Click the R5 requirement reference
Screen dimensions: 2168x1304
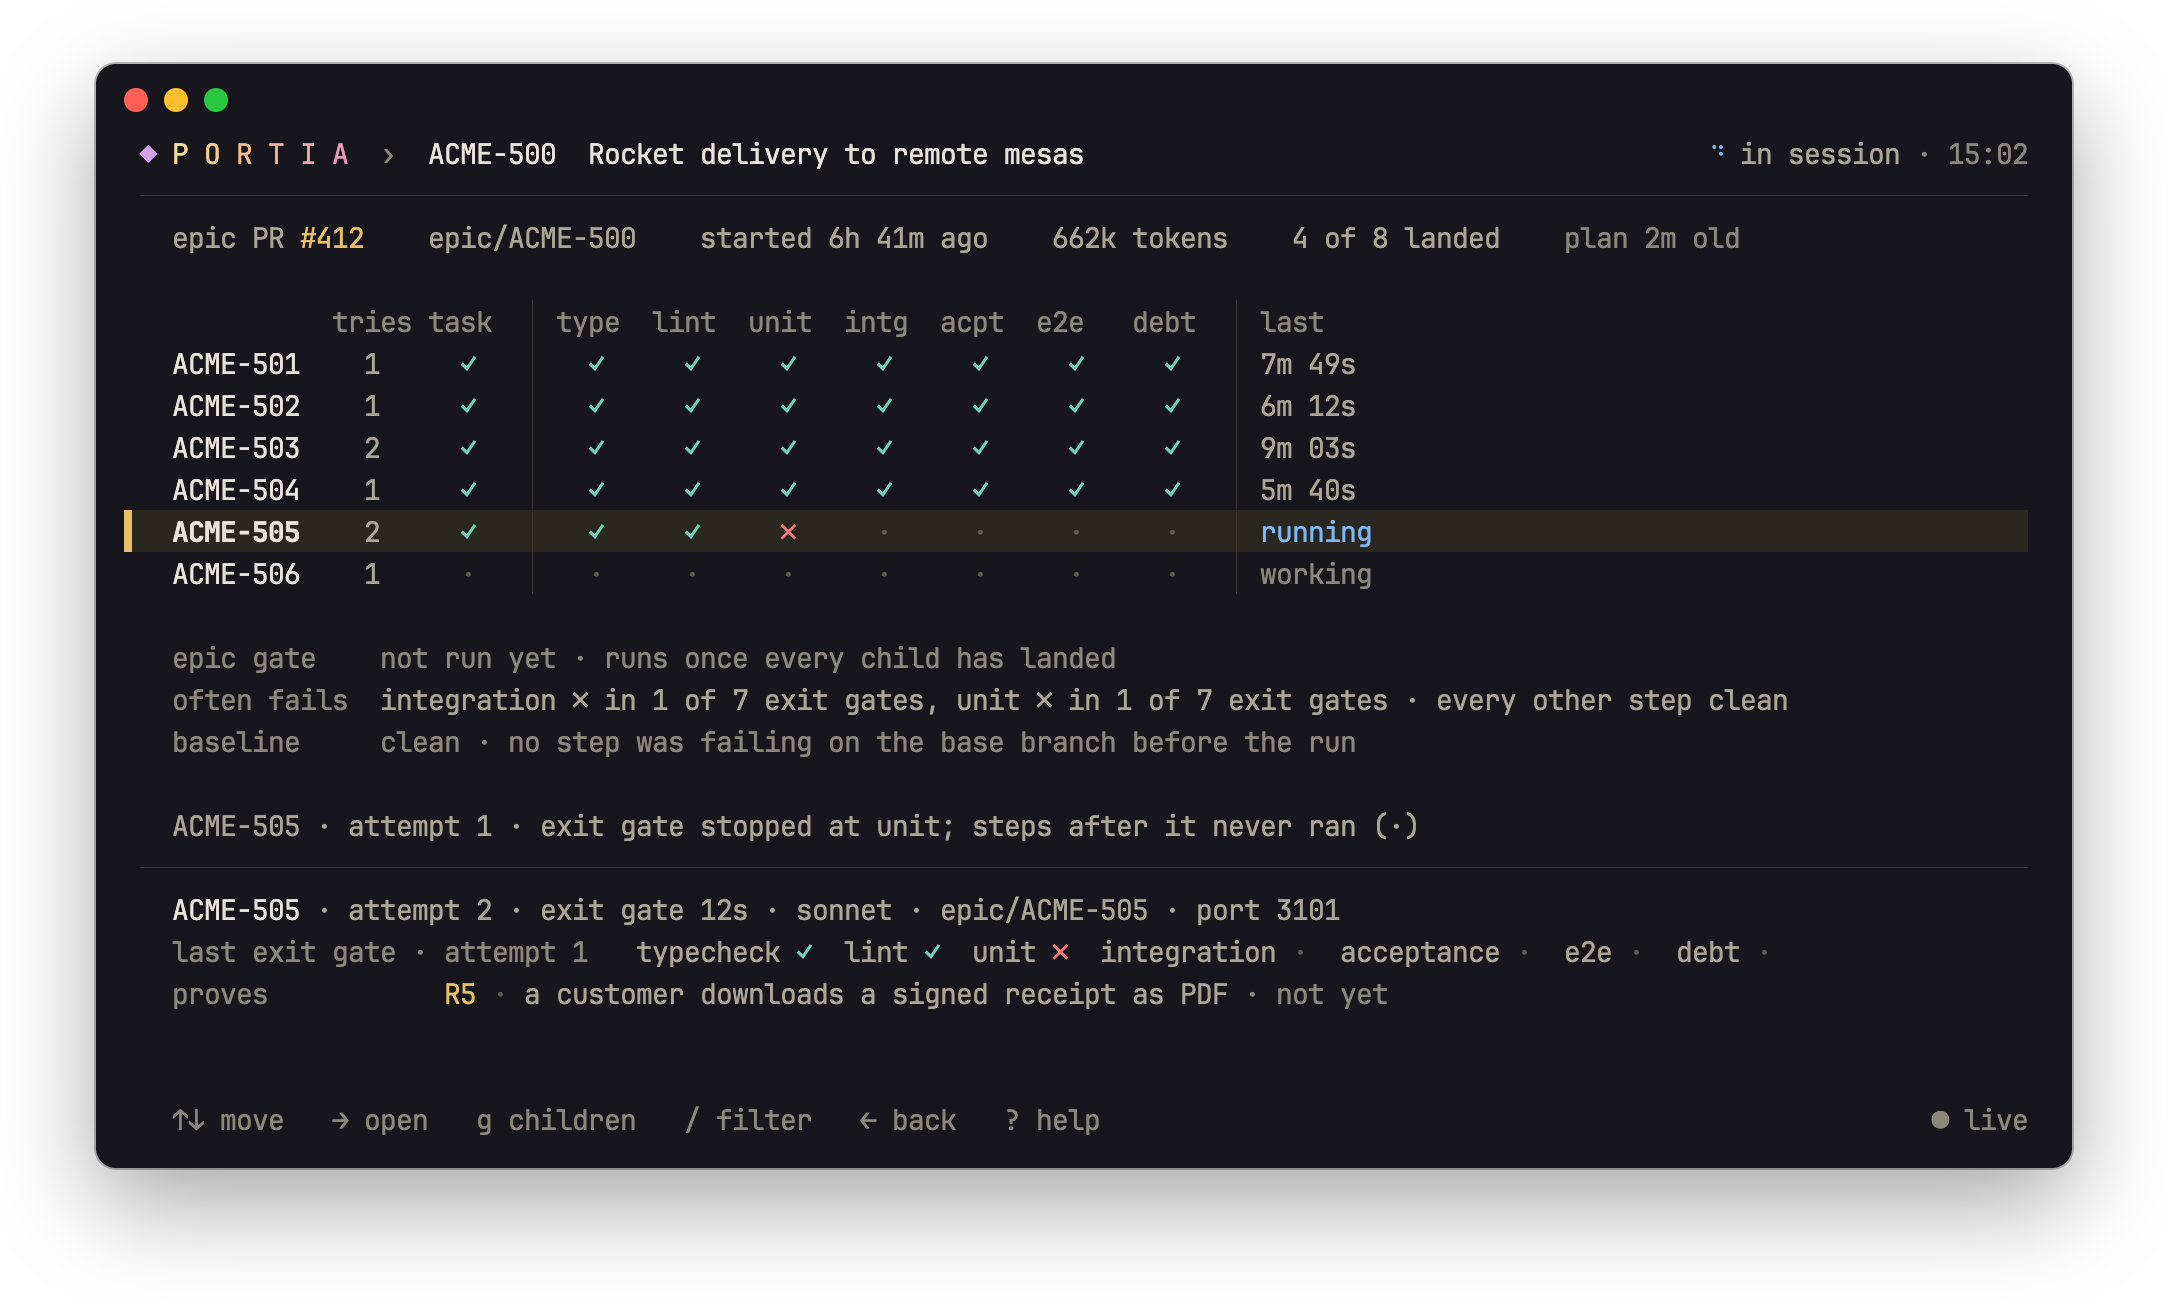click(460, 994)
